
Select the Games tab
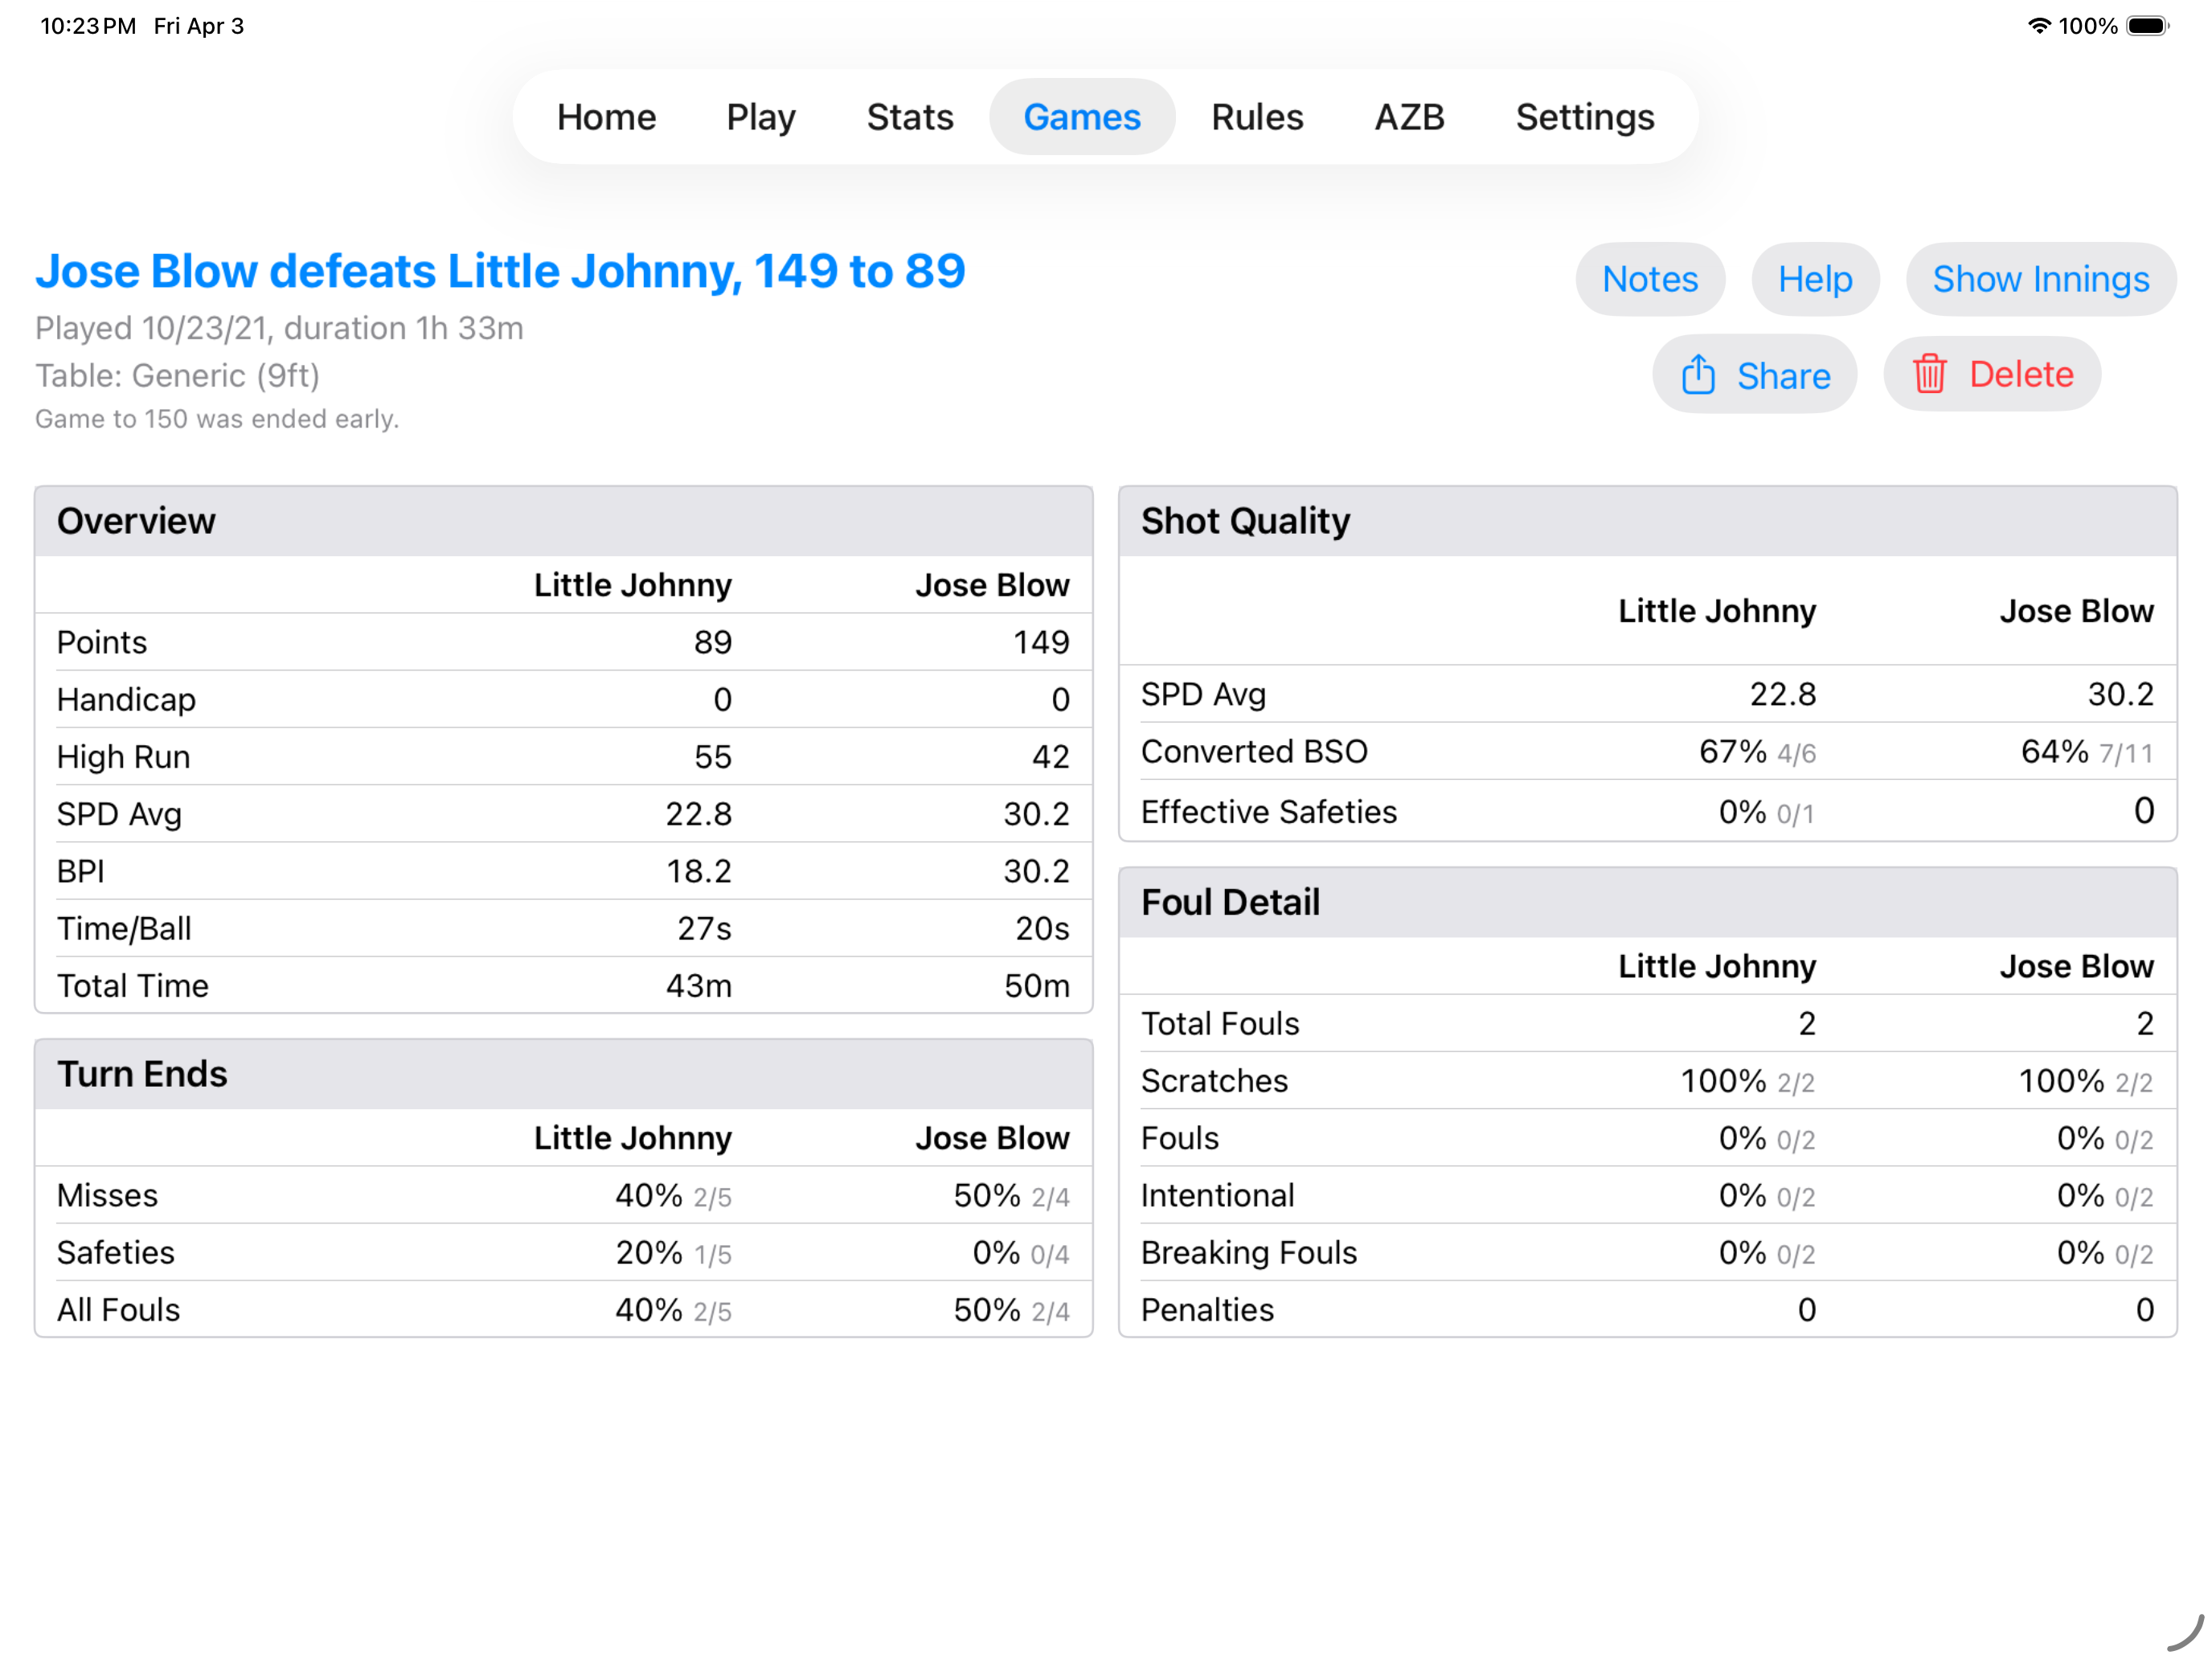1081,117
